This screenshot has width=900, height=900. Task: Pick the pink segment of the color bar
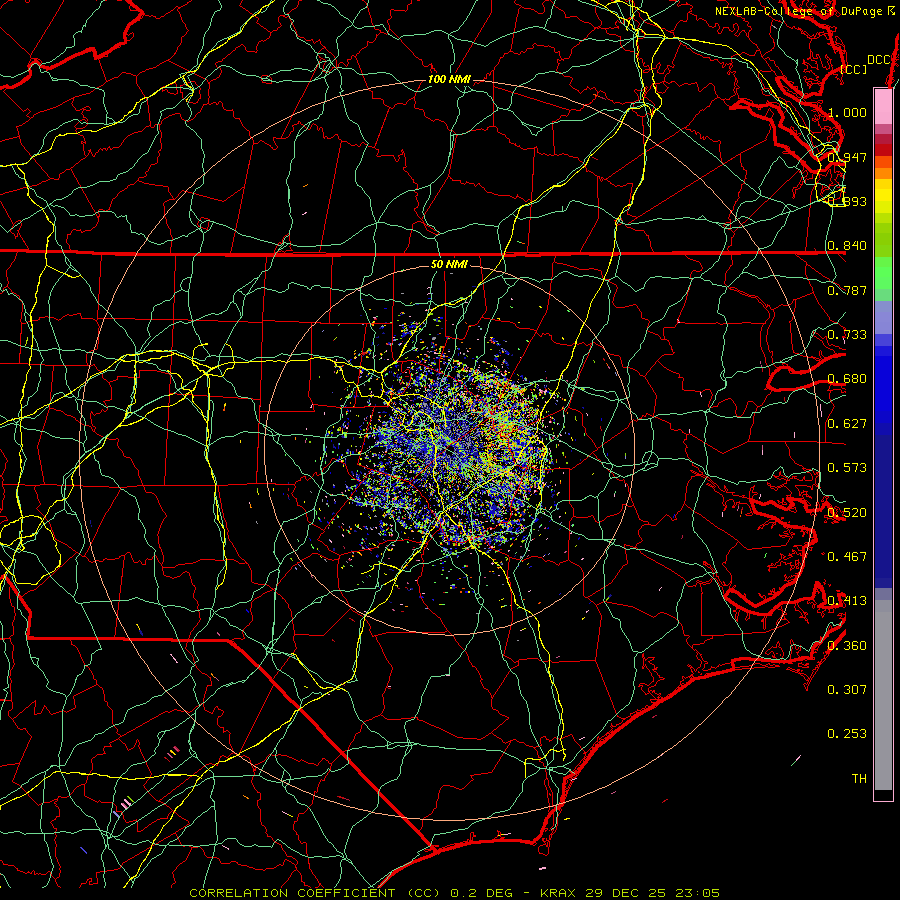883,106
